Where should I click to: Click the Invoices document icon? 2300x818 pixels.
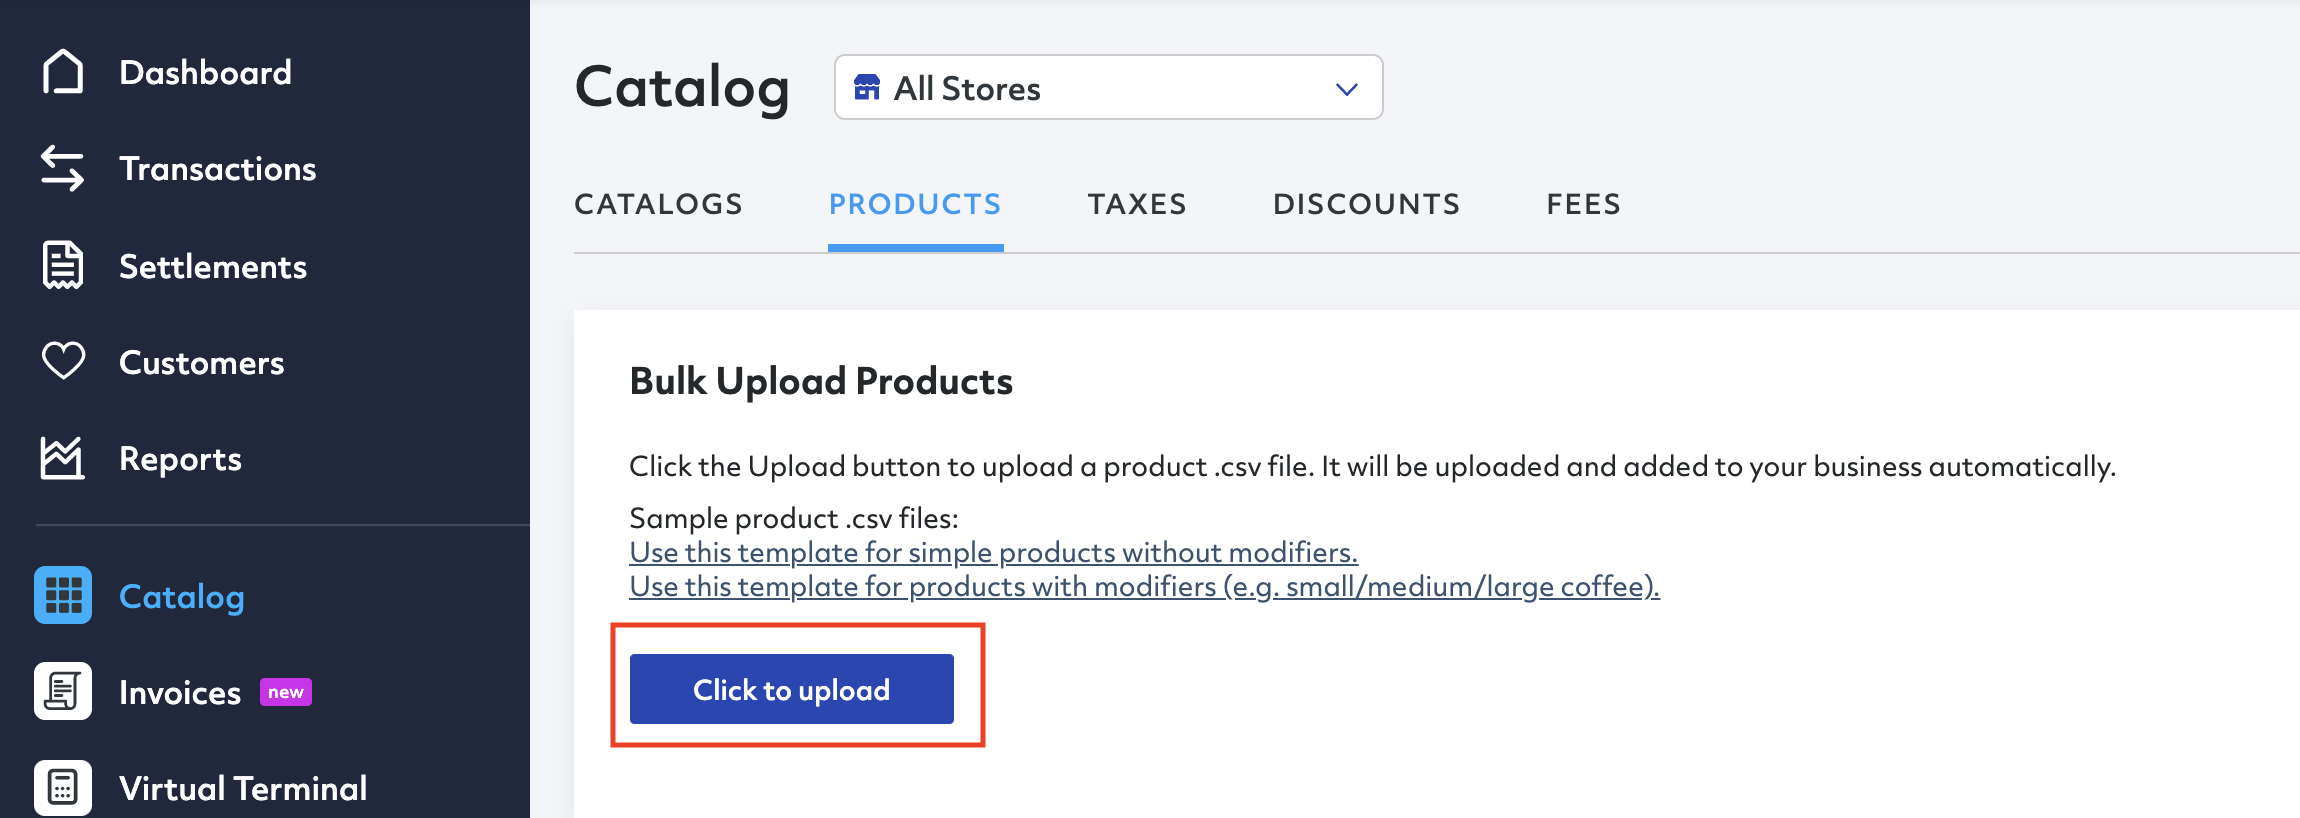pyautogui.click(x=63, y=691)
